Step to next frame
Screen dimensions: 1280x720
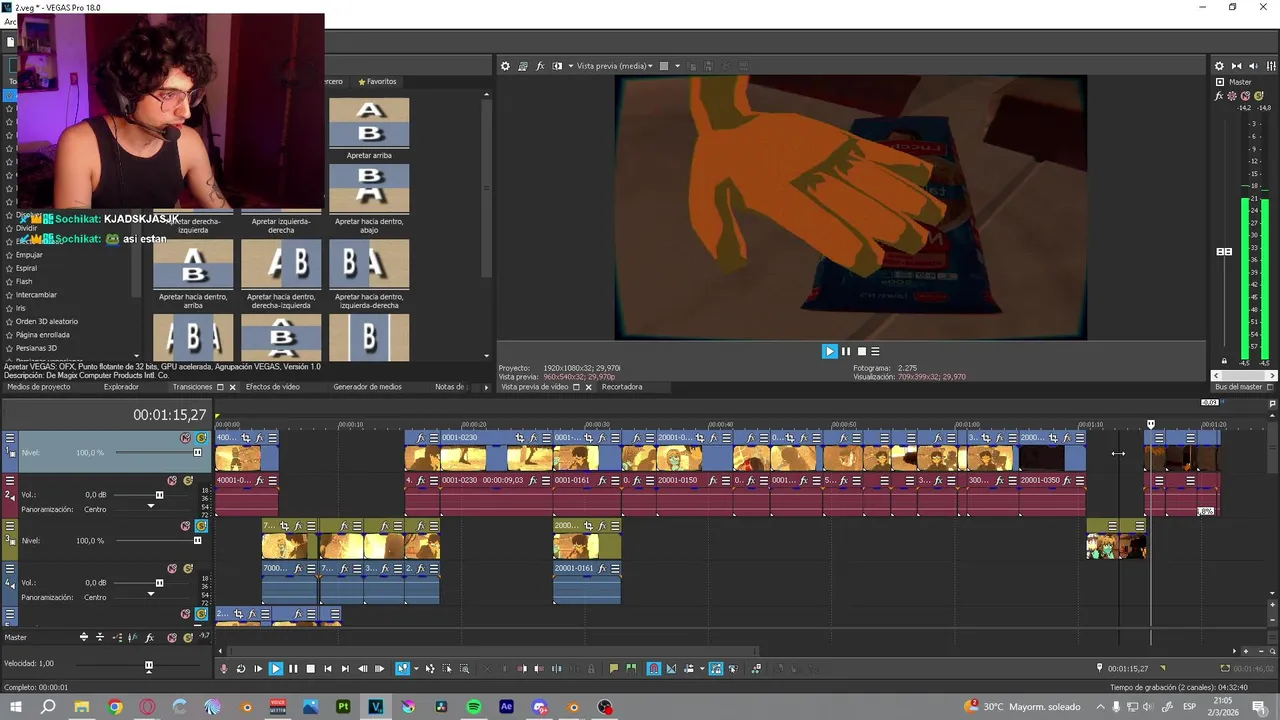pyautogui.click(x=379, y=669)
